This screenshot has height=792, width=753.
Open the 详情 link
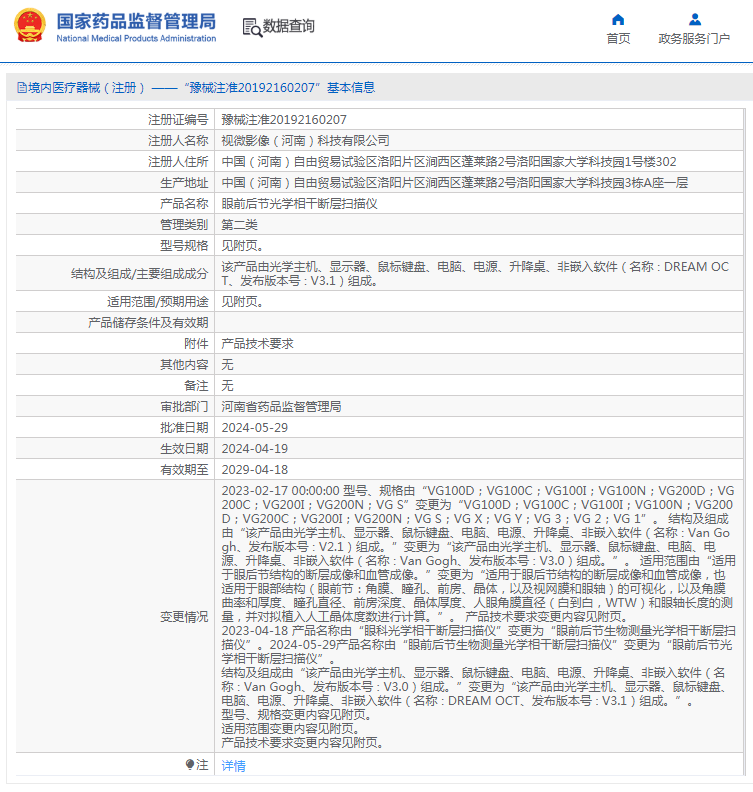pos(233,766)
